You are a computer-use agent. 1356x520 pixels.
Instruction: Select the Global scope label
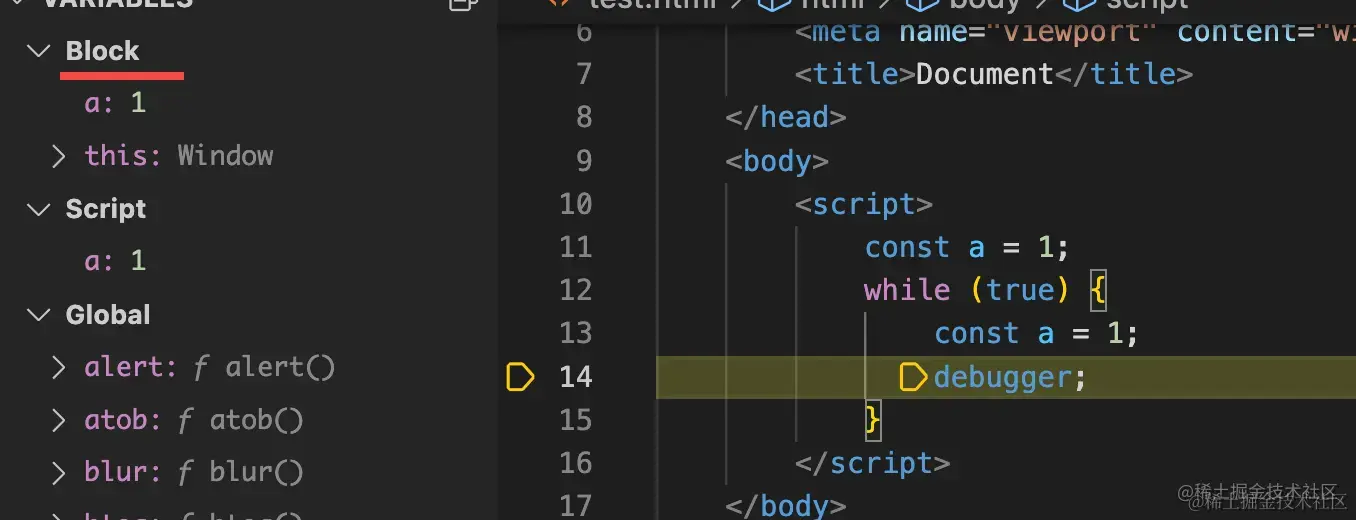108,315
